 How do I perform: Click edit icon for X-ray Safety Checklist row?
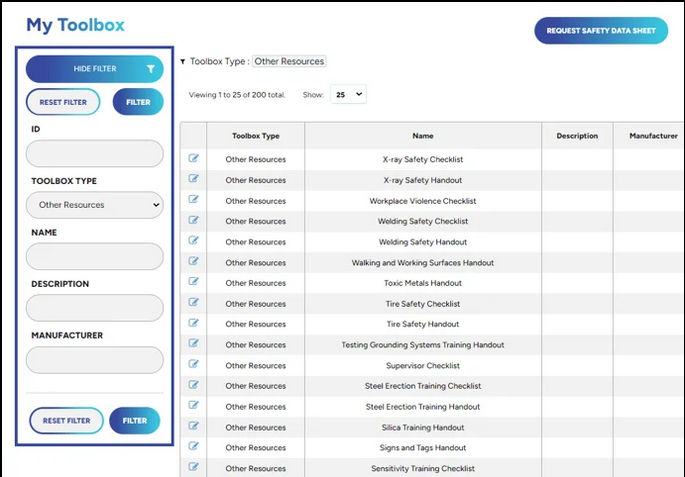pyautogui.click(x=193, y=159)
